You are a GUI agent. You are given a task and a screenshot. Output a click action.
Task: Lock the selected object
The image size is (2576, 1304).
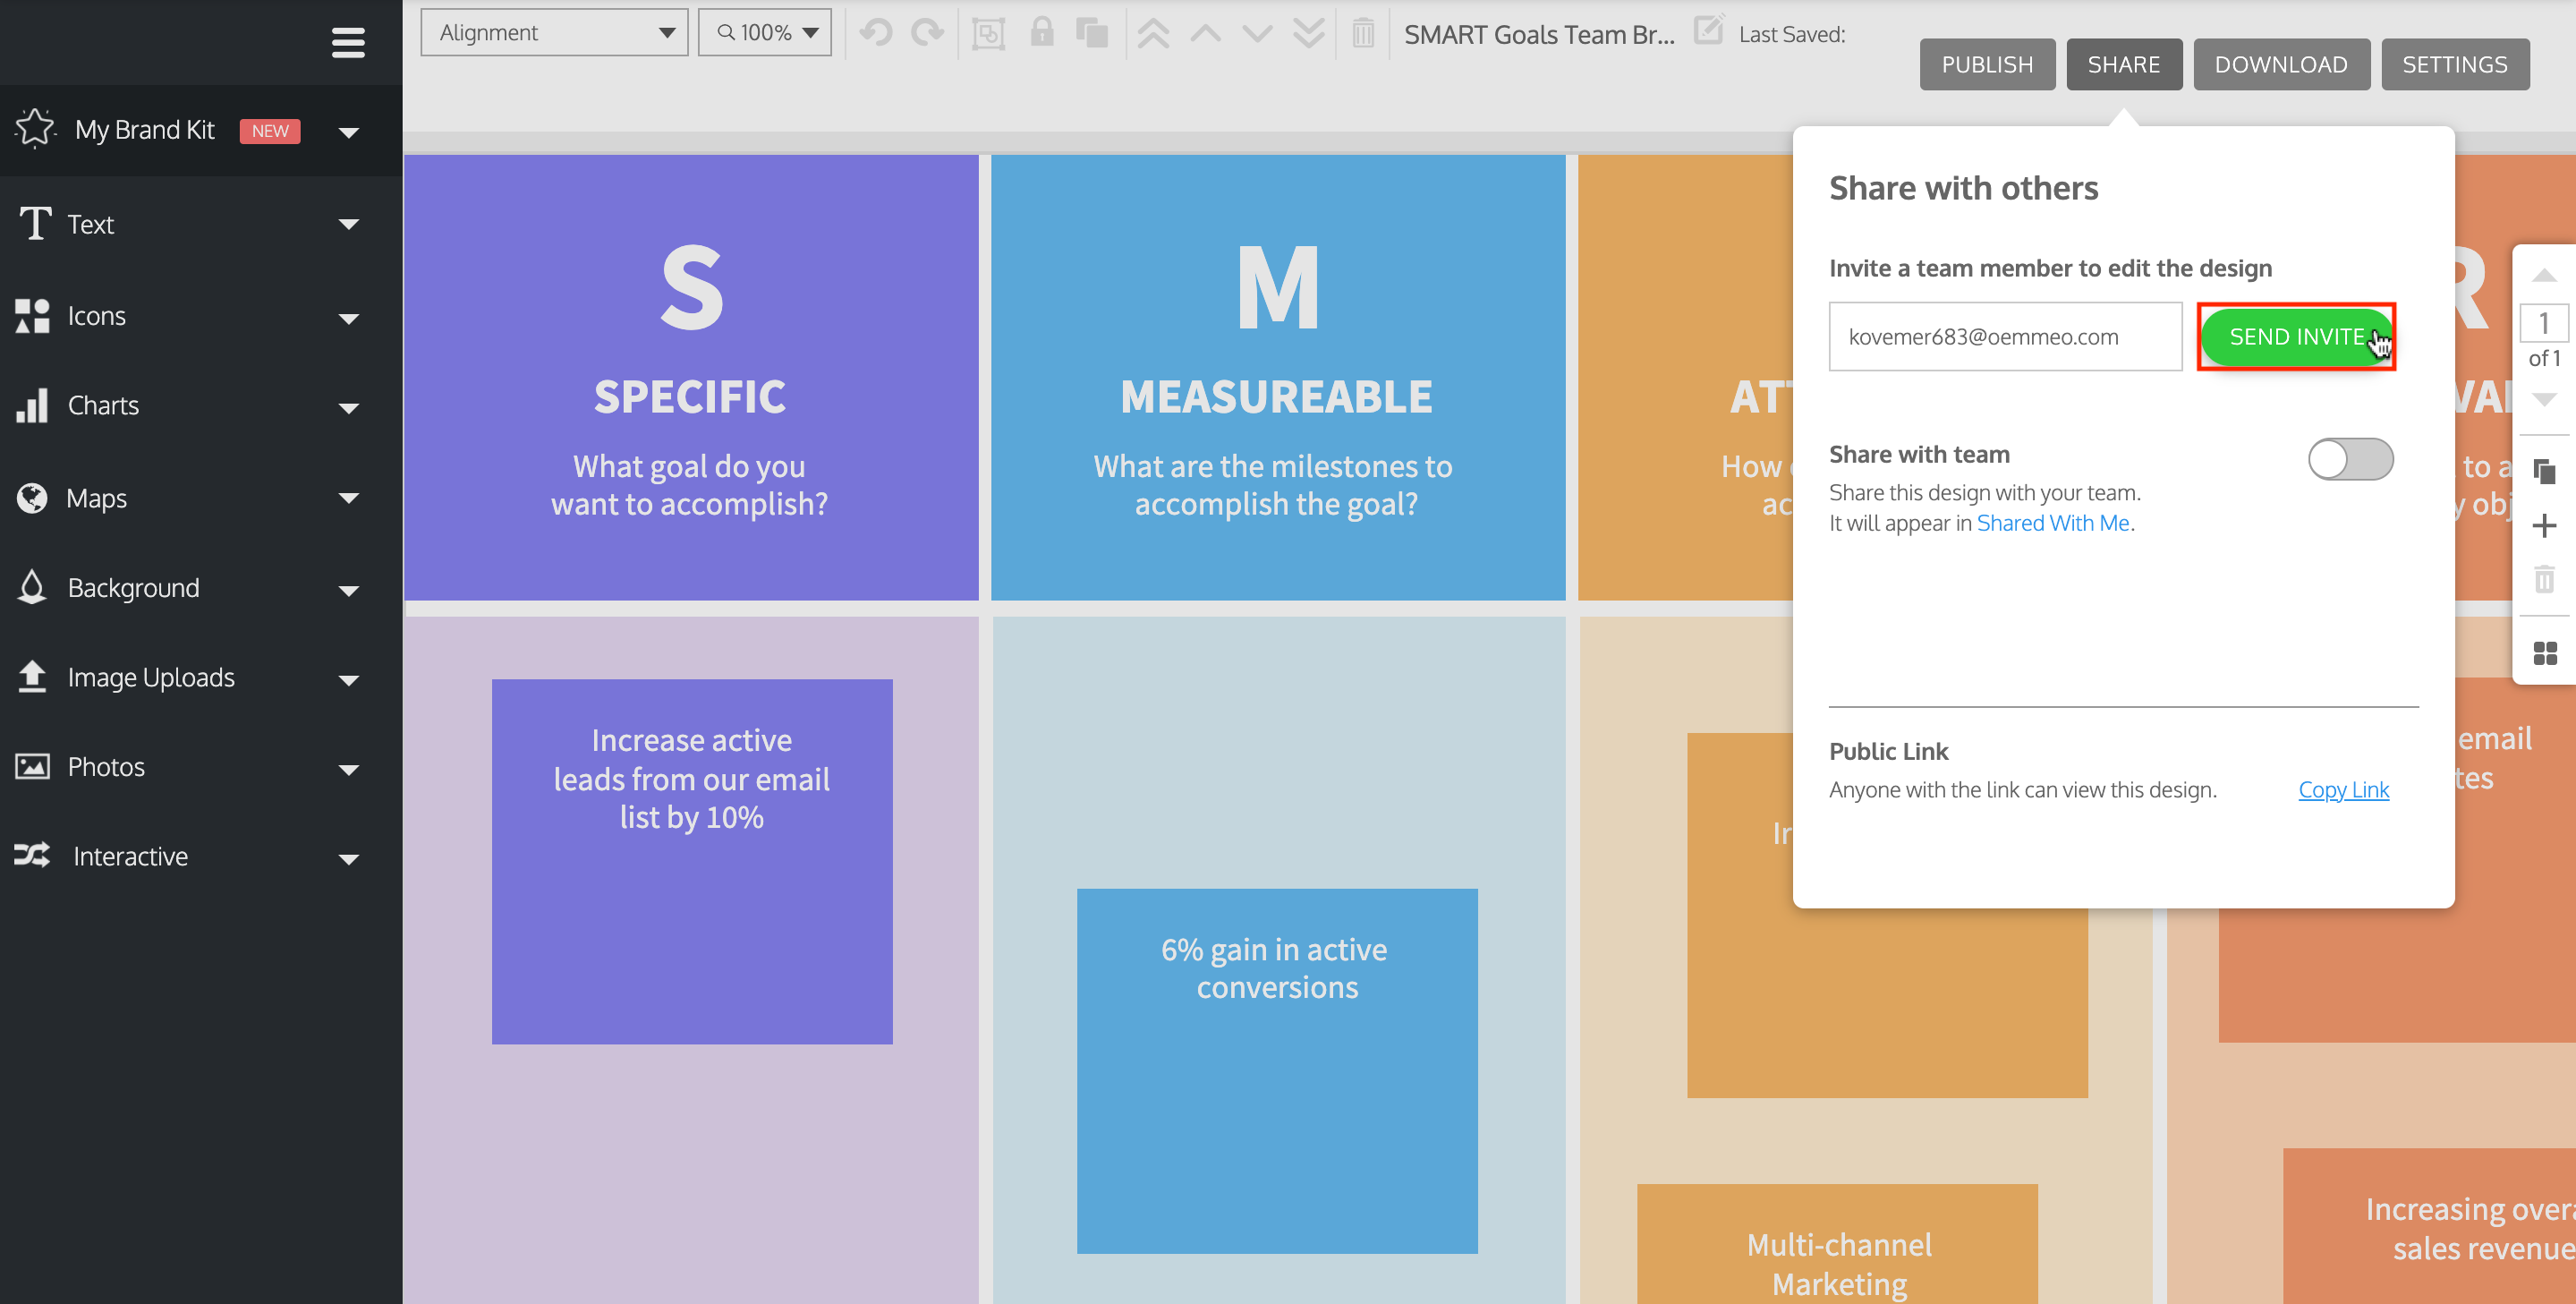coord(1042,32)
